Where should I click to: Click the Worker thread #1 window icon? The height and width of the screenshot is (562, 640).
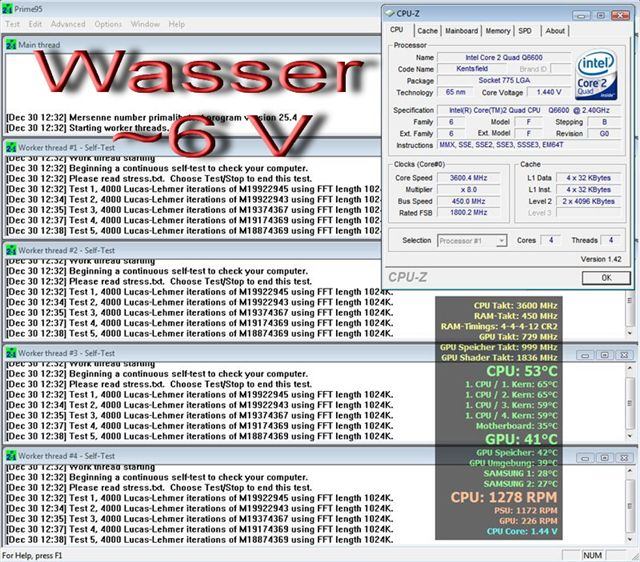coord(11,148)
